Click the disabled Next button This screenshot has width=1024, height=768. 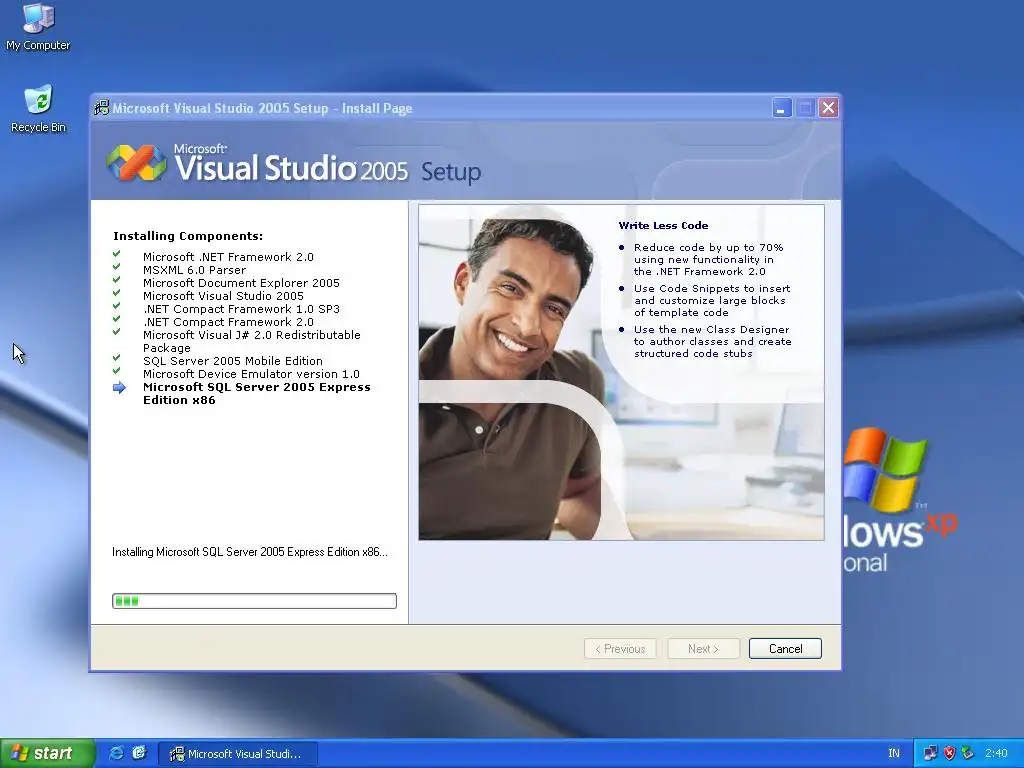click(x=703, y=648)
